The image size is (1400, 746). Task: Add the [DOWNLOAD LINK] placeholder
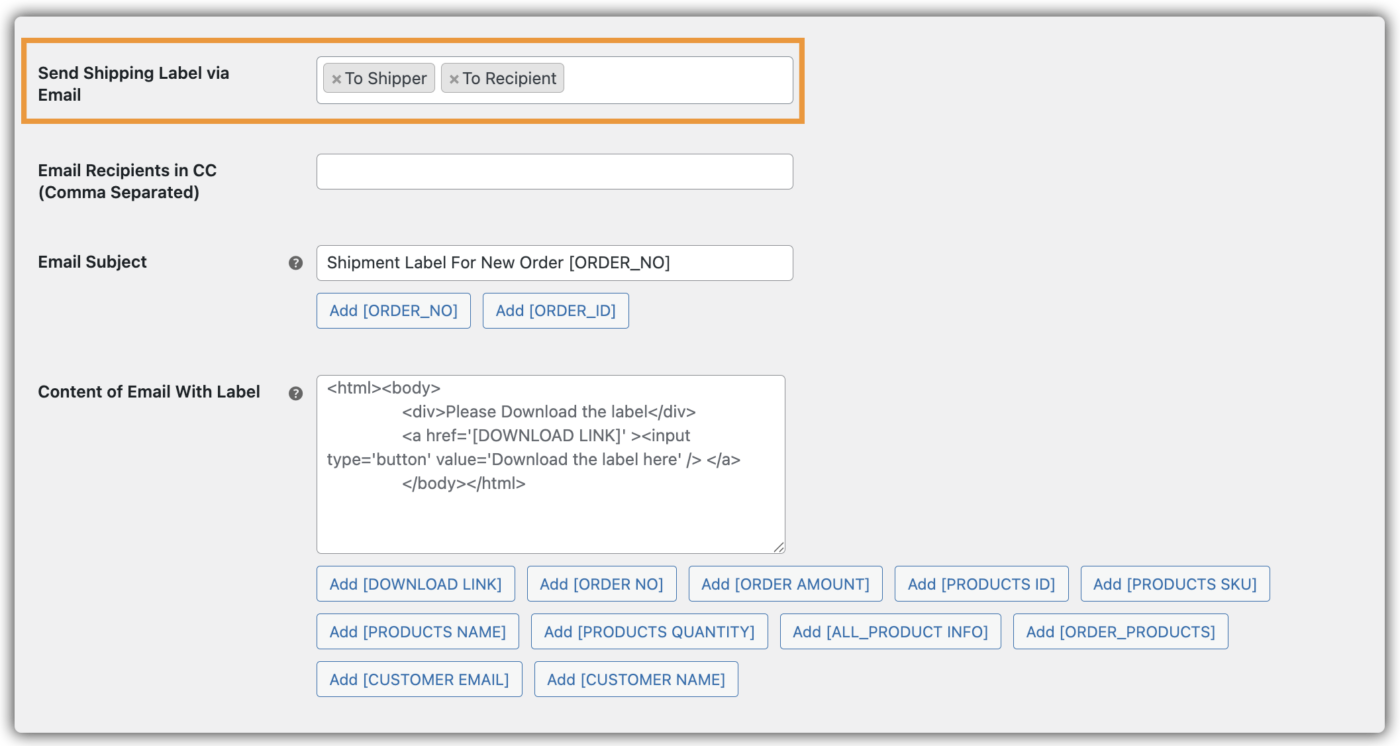point(416,584)
